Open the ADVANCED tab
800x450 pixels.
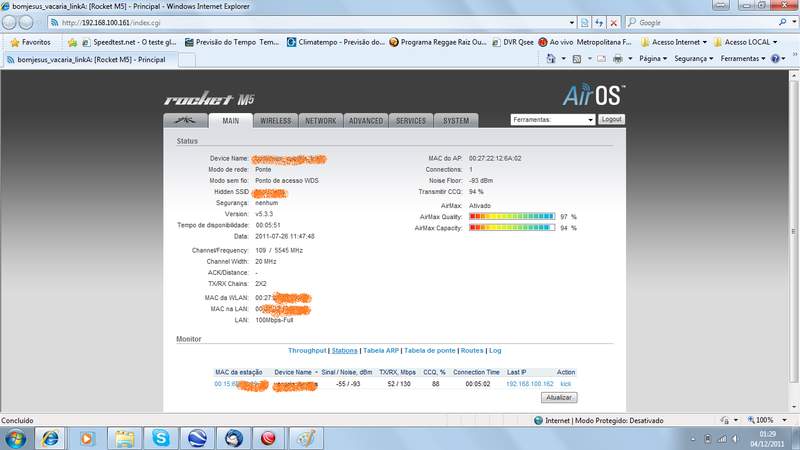pyautogui.click(x=366, y=120)
